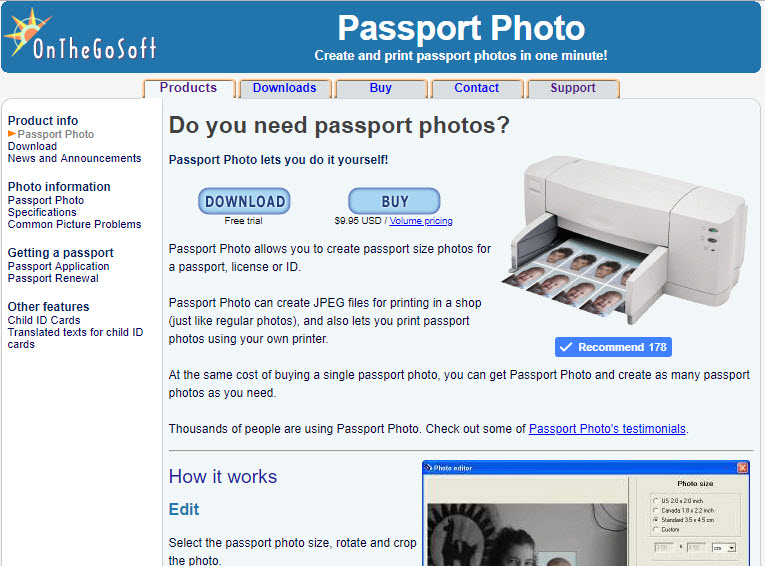Open the Support tab
Screen dimensions: 765x566
(x=573, y=88)
